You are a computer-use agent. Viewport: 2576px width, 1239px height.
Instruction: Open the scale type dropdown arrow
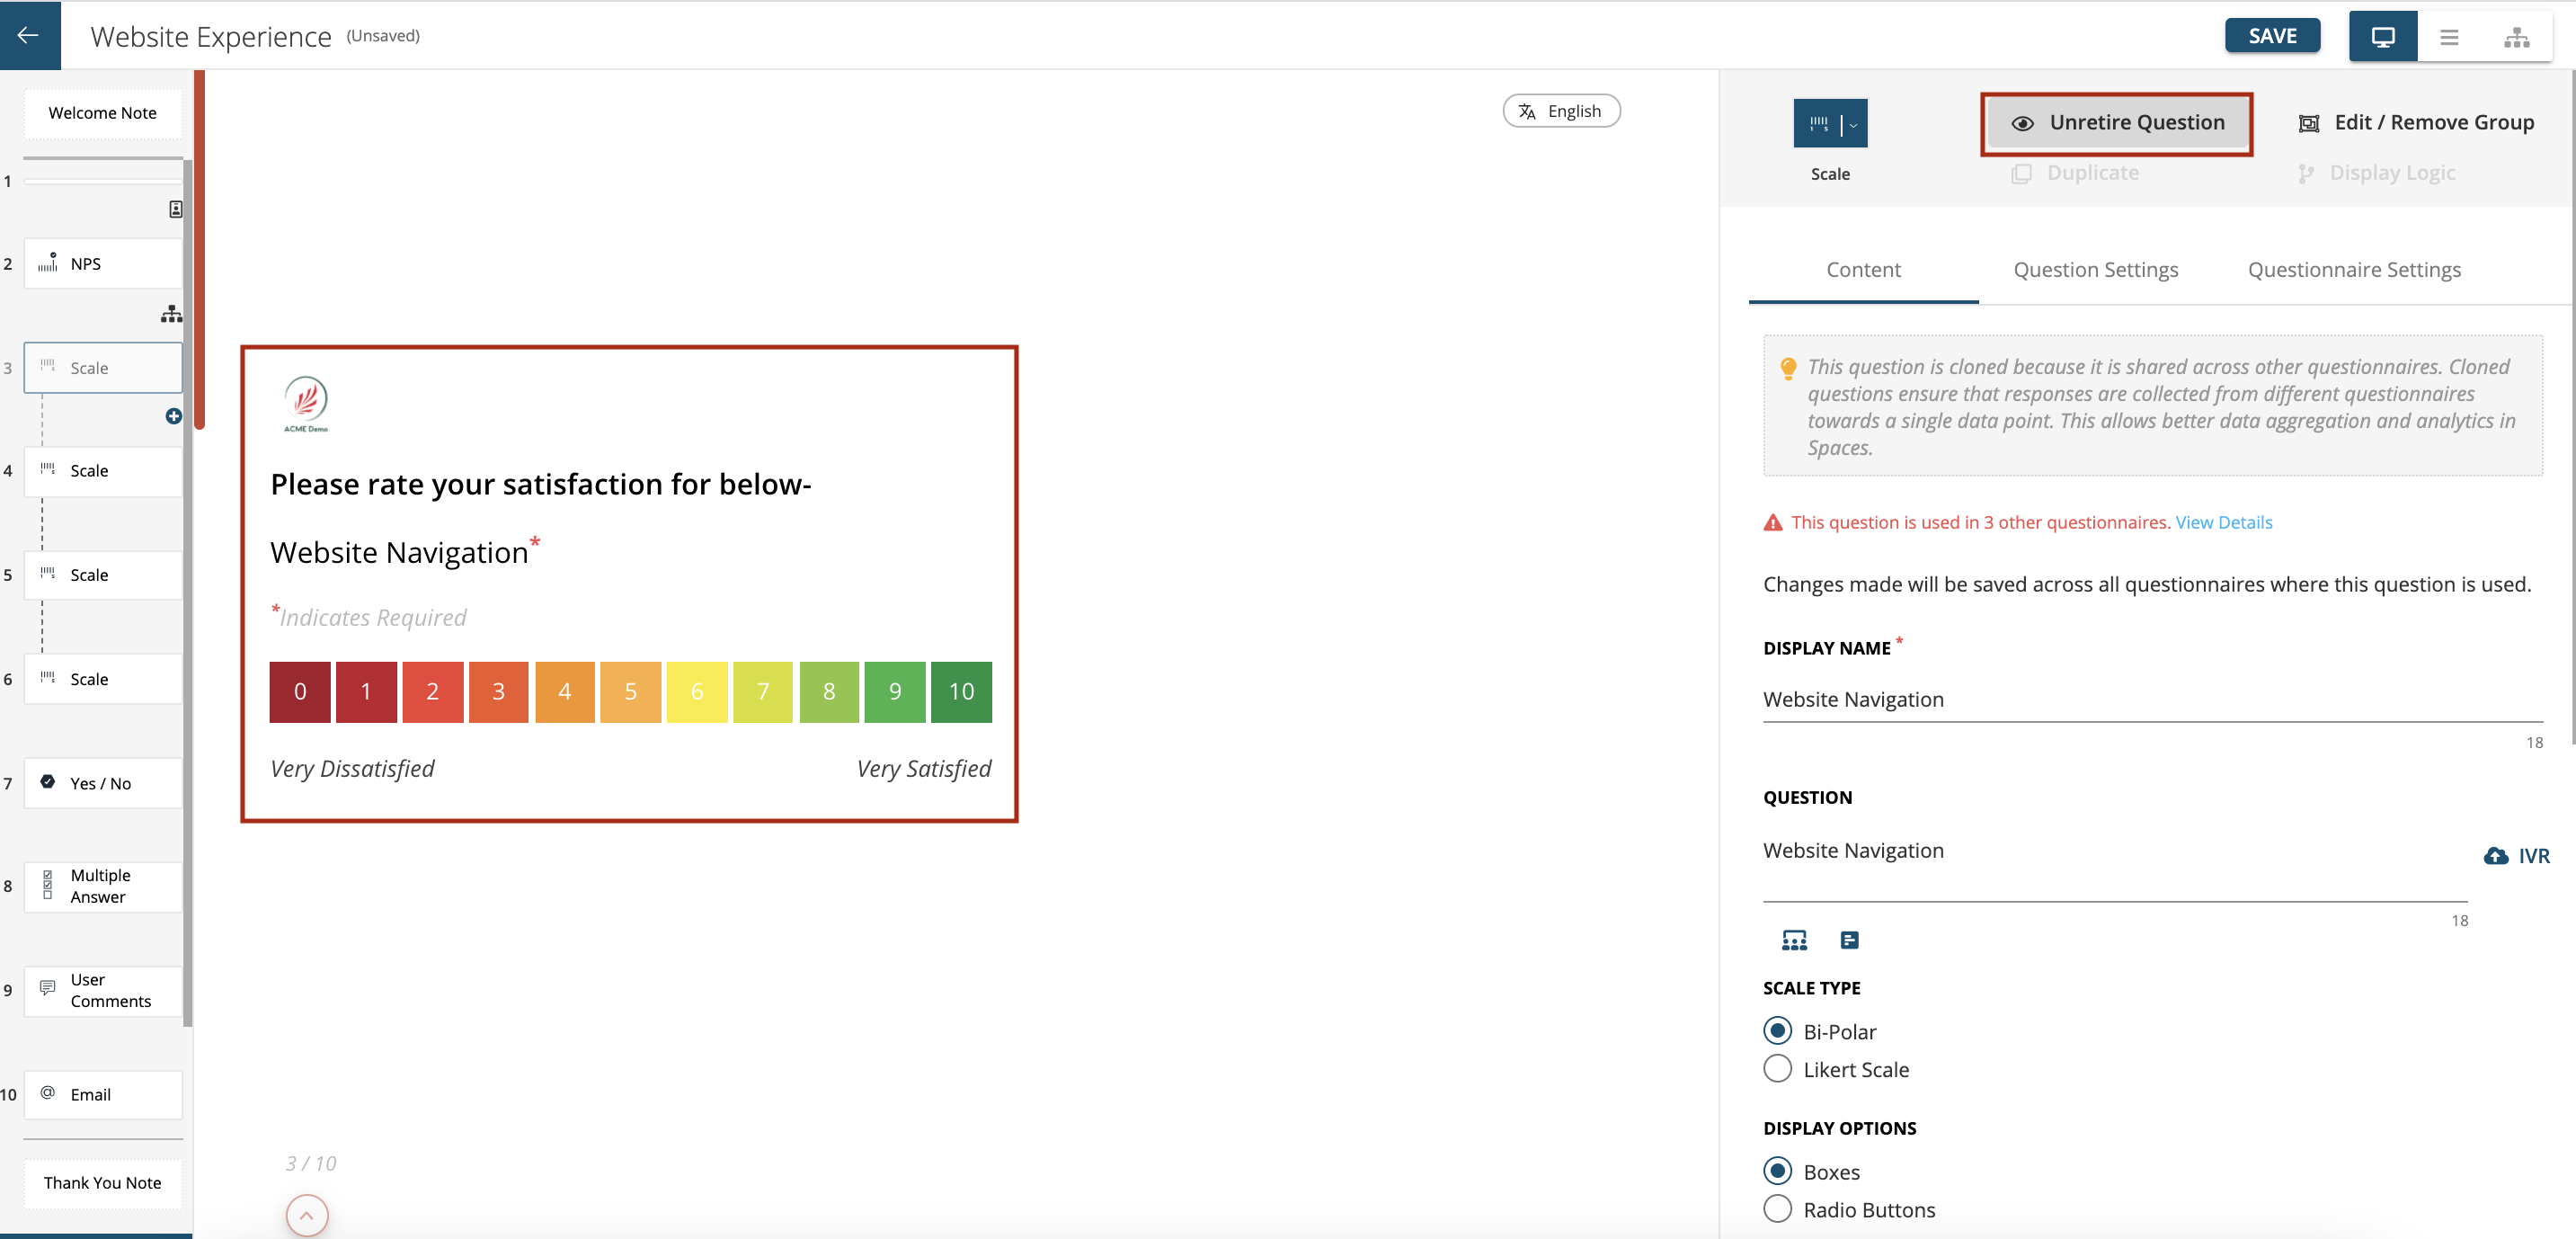[x=1853, y=124]
